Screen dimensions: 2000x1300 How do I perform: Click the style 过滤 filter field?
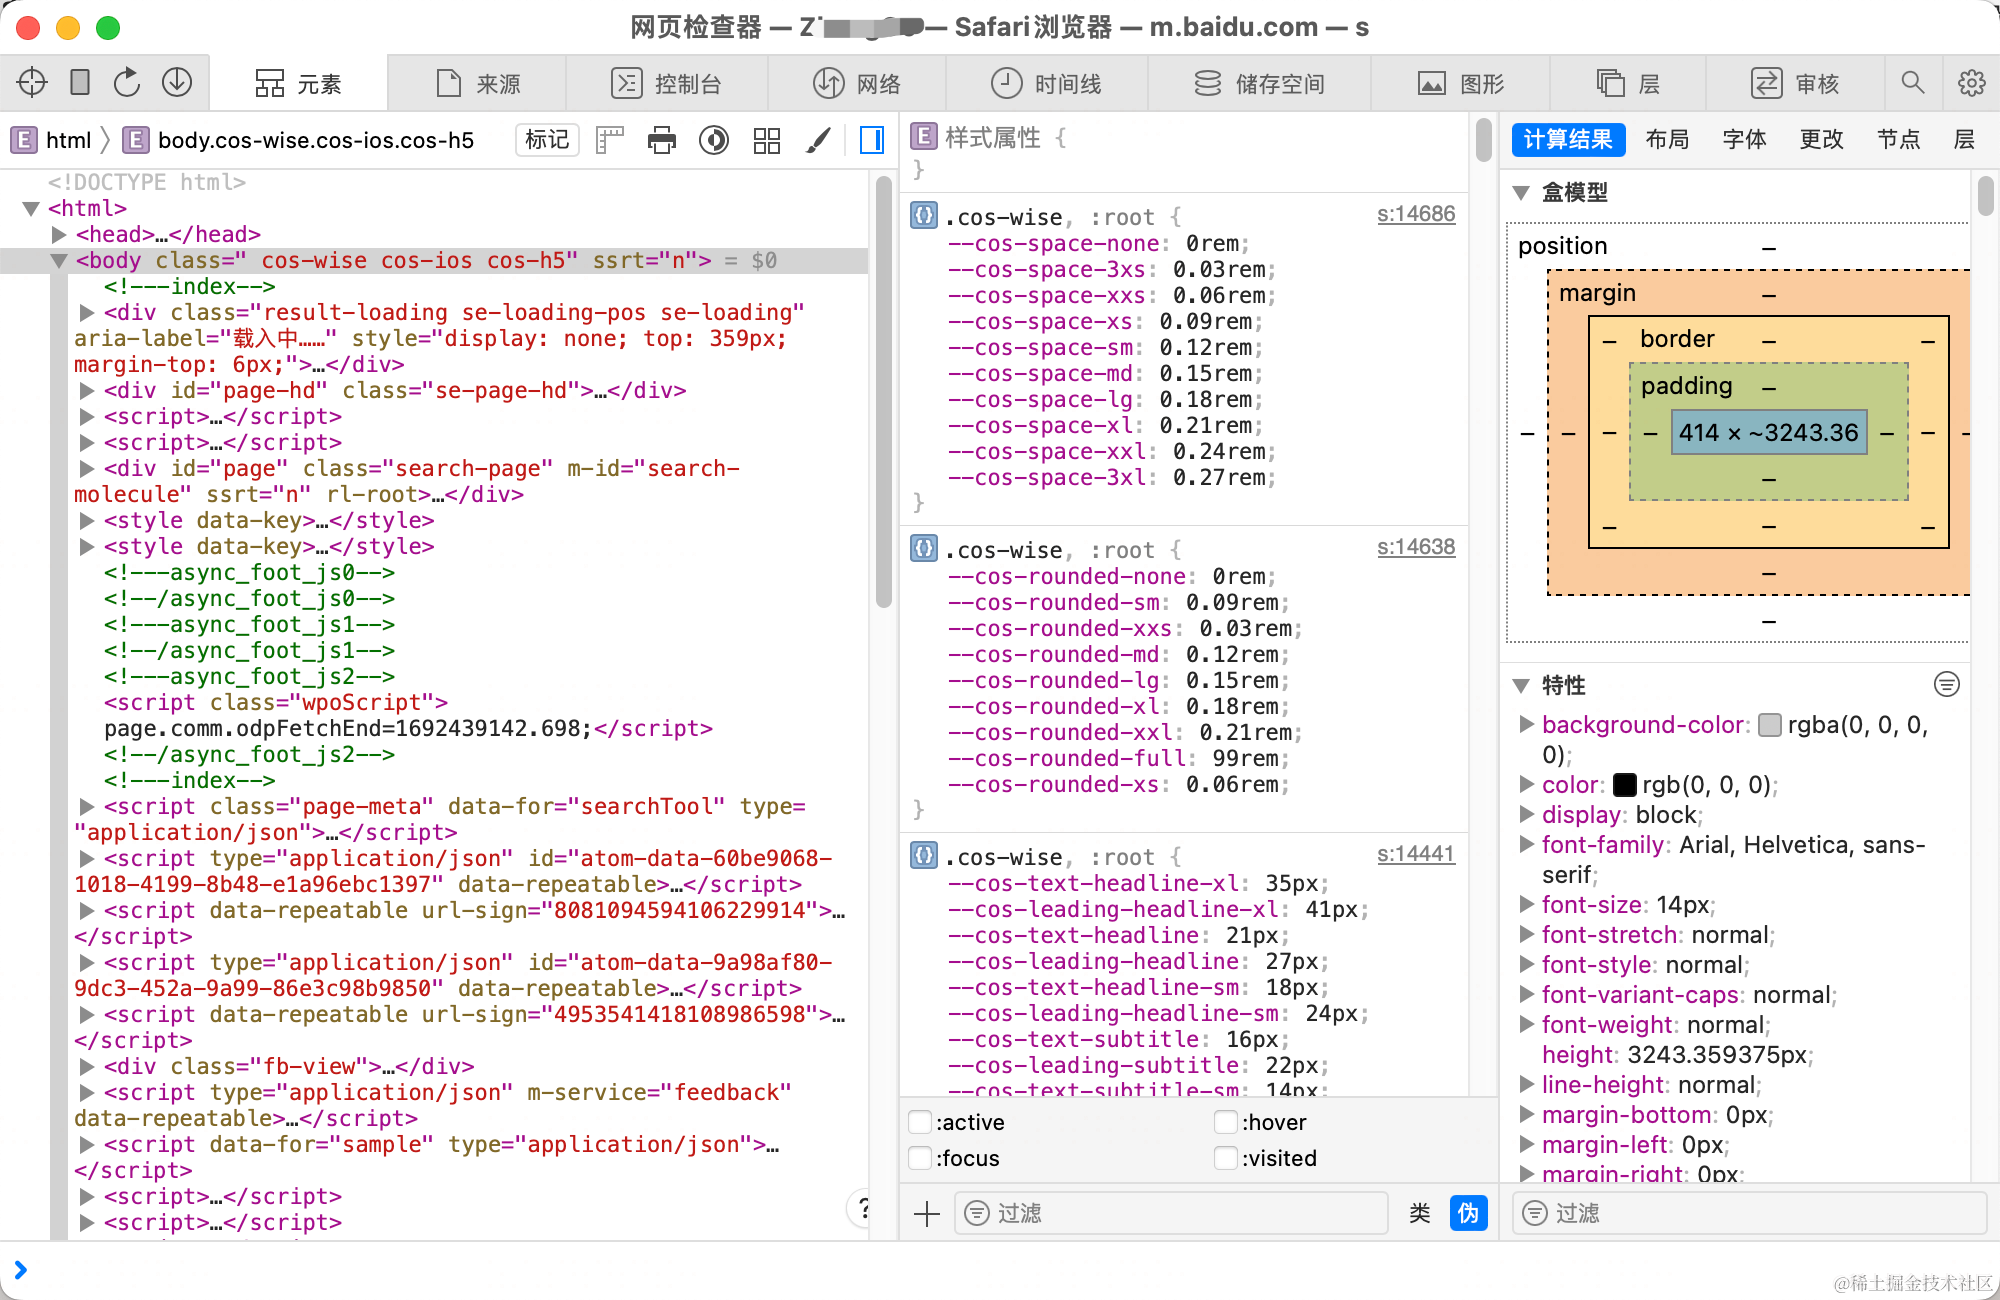point(1170,1213)
